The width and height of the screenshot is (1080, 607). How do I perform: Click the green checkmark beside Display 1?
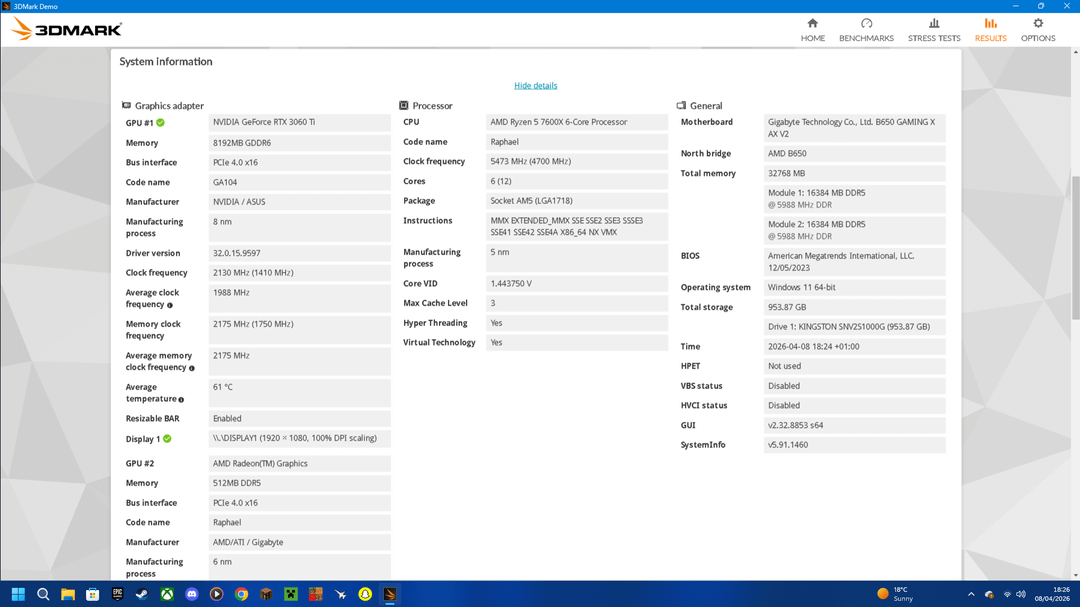167,439
